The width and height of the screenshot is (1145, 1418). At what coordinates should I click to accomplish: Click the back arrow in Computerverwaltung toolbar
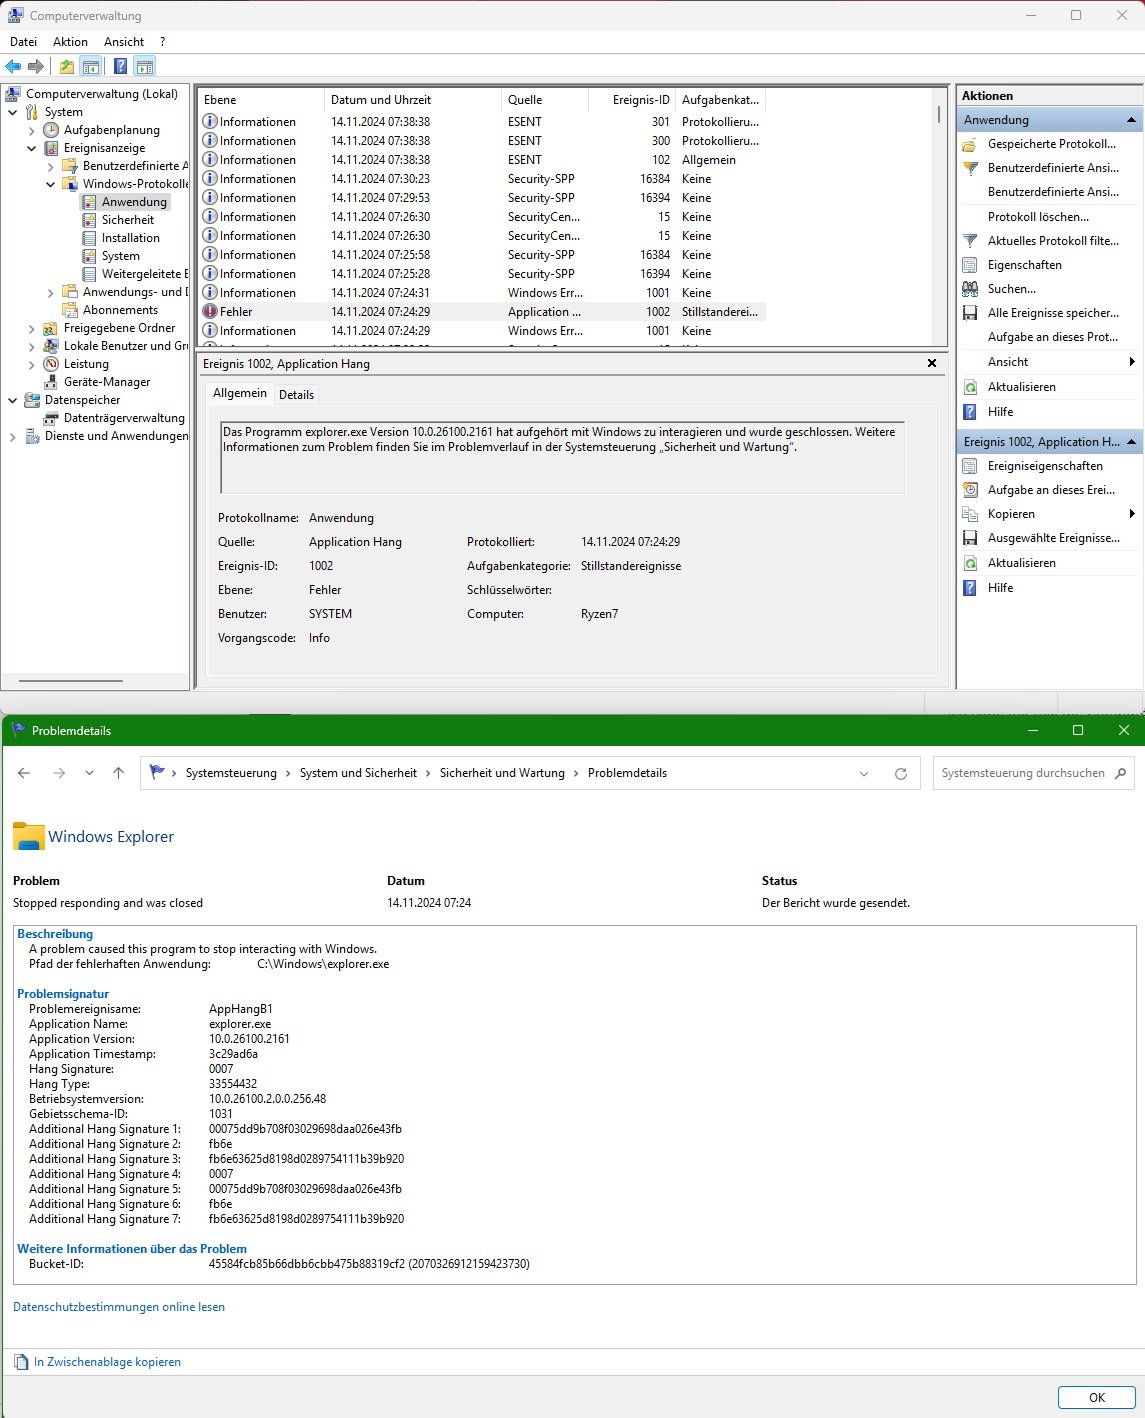click(x=13, y=67)
